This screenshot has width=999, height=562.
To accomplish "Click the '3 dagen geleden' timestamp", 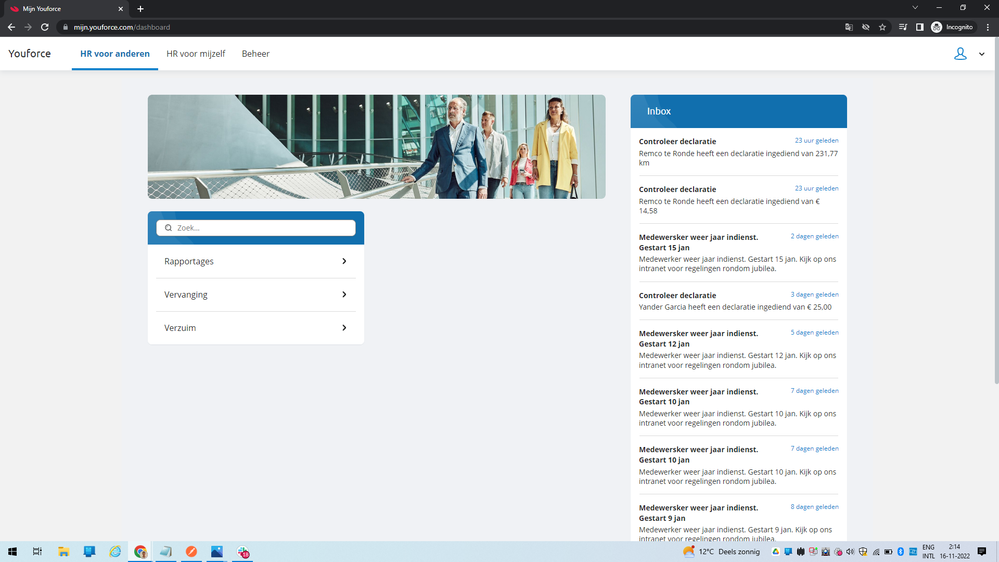I will (x=814, y=294).
